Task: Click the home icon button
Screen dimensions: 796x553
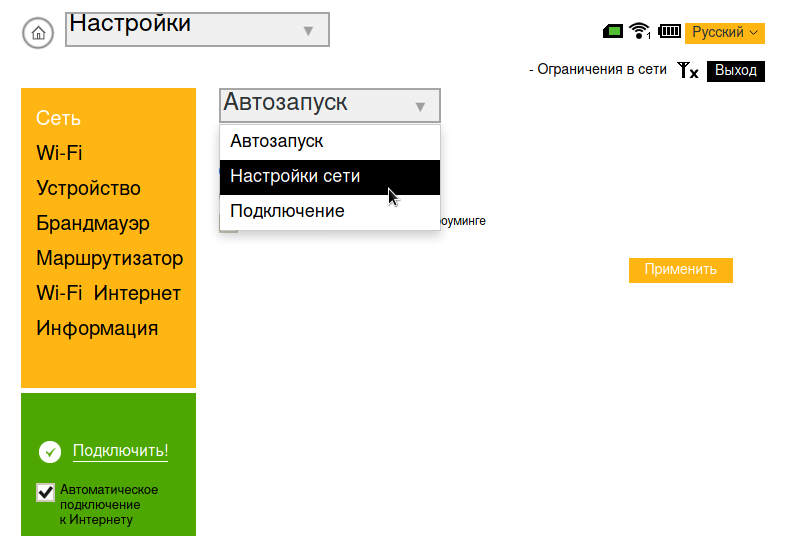Action: [x=38, y=32]
